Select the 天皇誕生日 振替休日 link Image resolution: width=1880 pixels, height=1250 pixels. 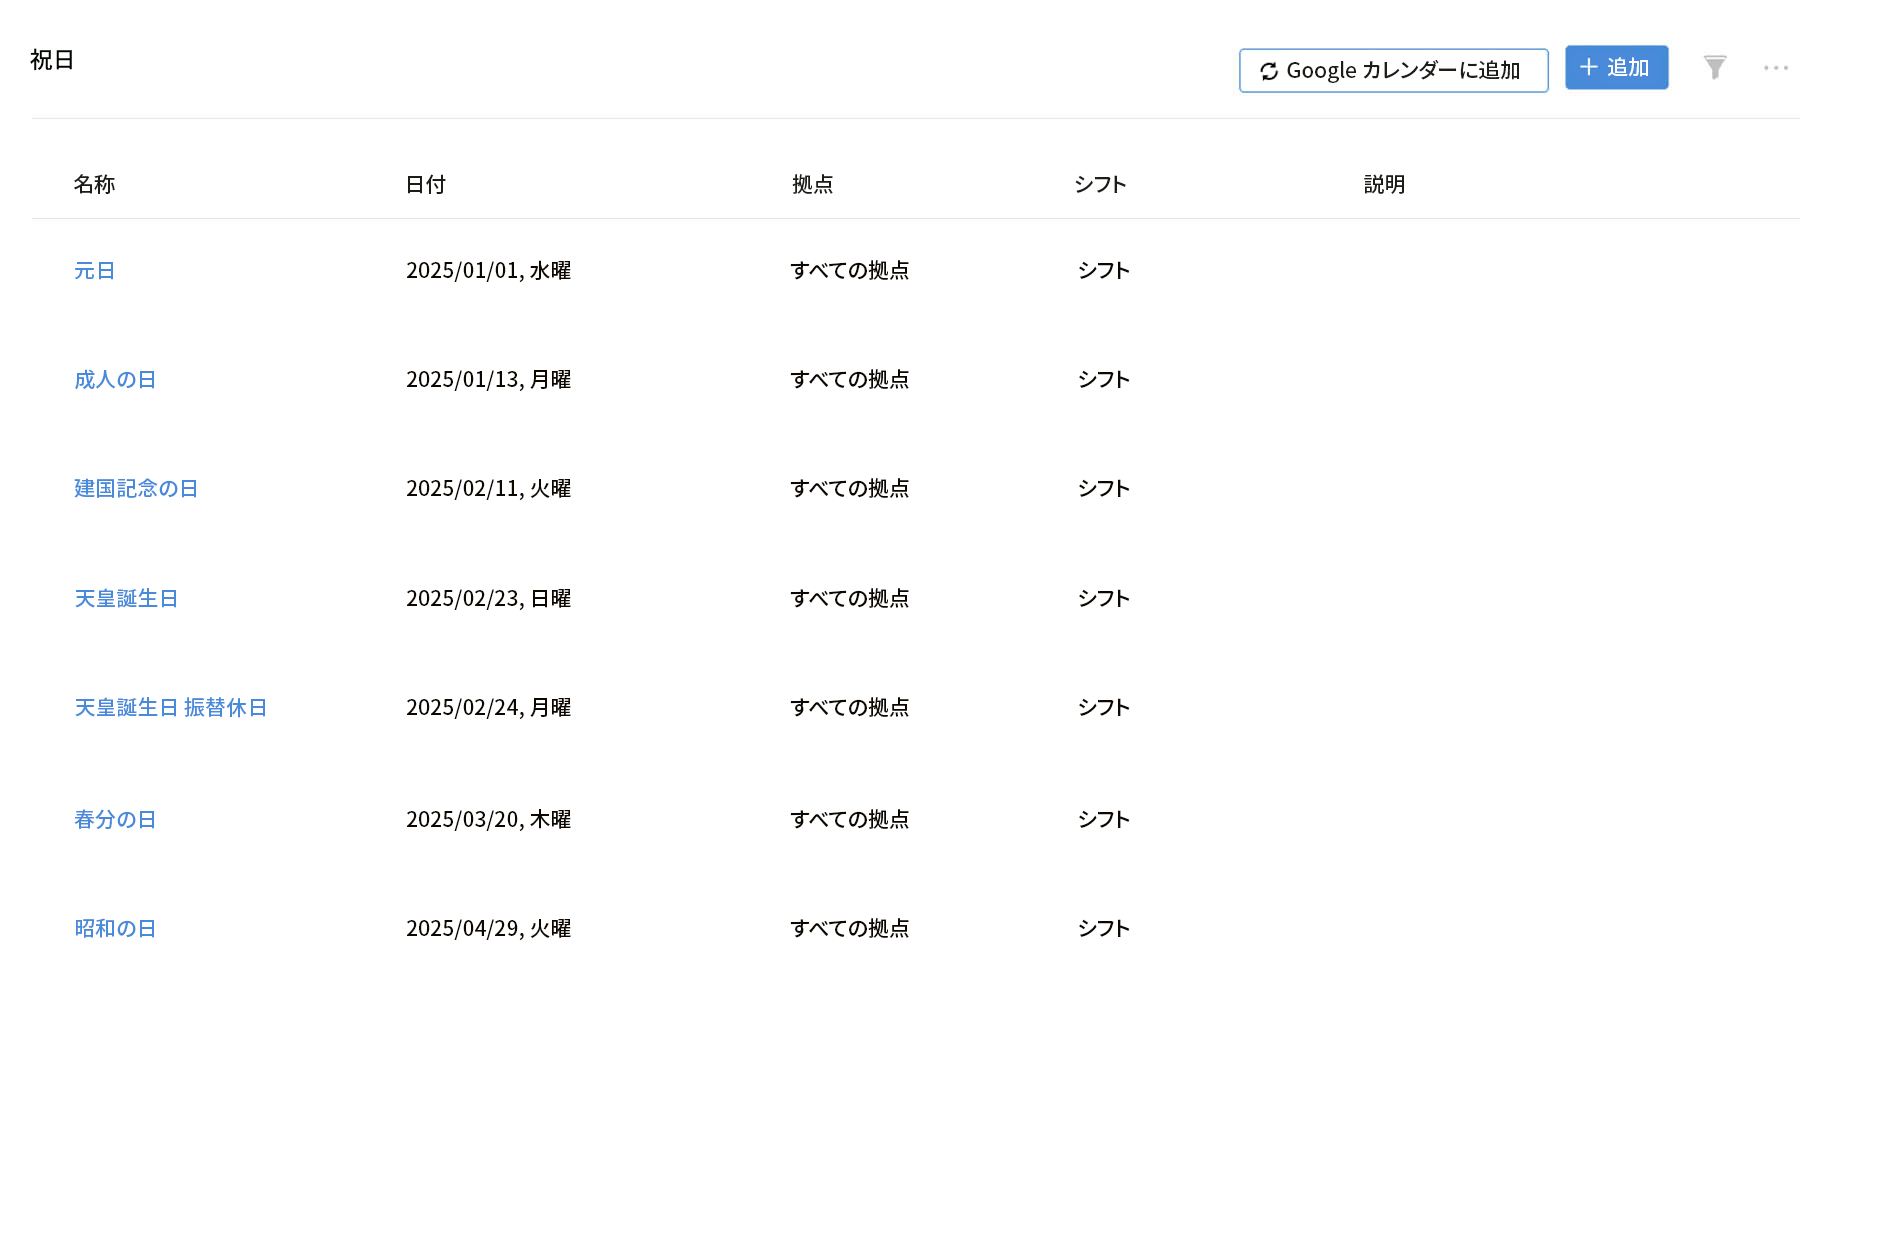(x=171, y=707)
